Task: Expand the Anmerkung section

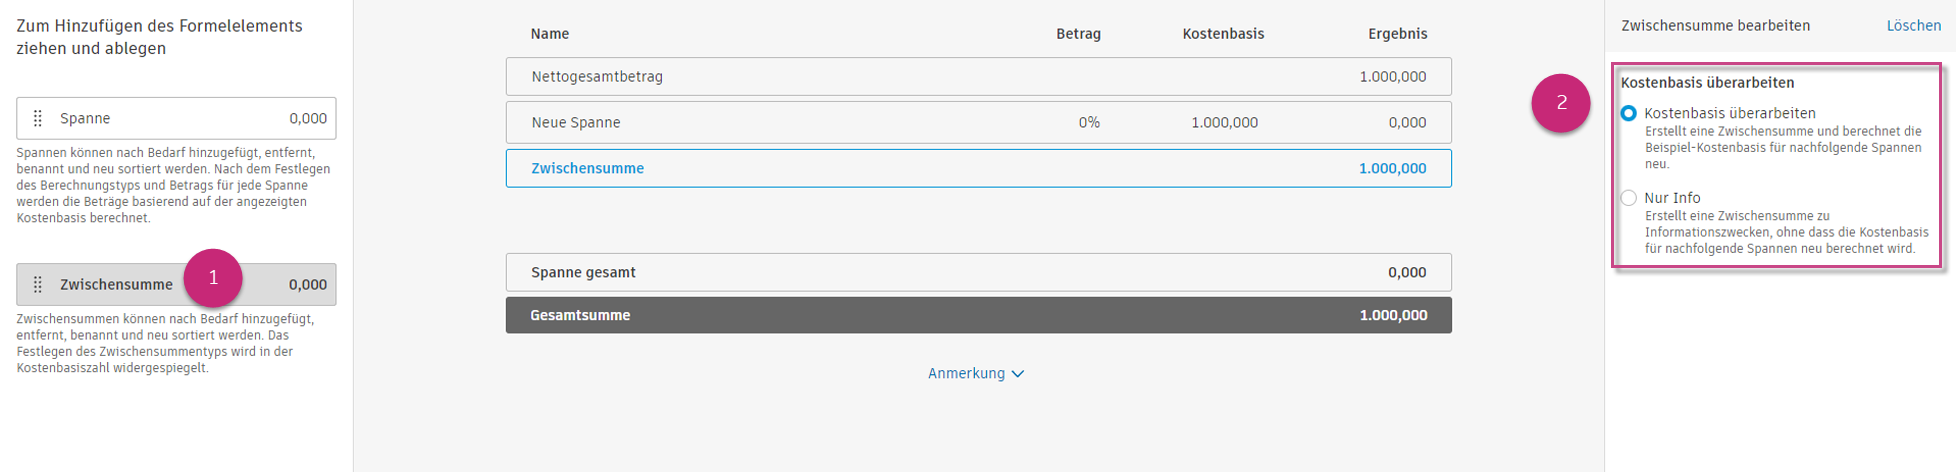Action: click(x=966, y=373)
